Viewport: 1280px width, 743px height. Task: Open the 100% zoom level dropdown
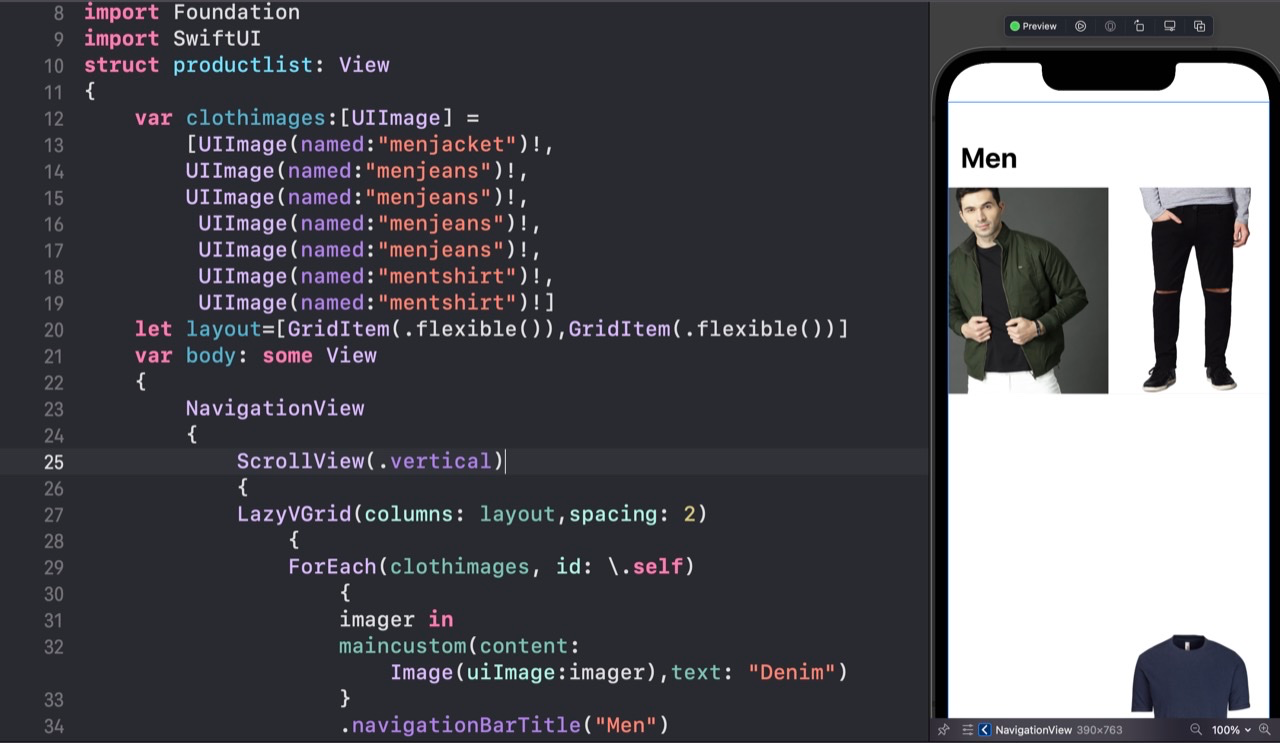coord(1231,730)
